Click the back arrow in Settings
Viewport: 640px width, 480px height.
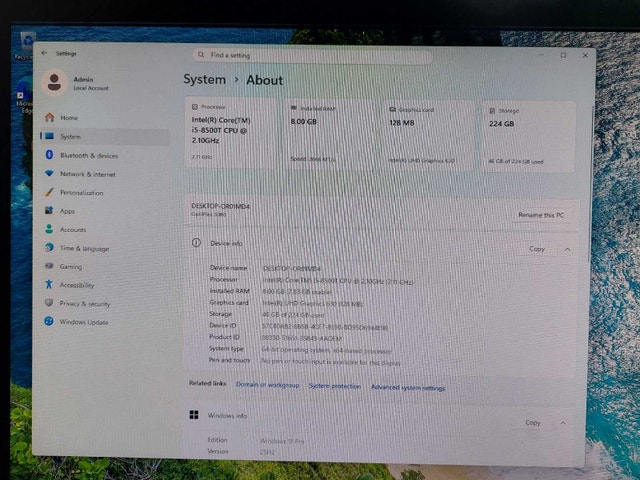[x=44, y=53]
